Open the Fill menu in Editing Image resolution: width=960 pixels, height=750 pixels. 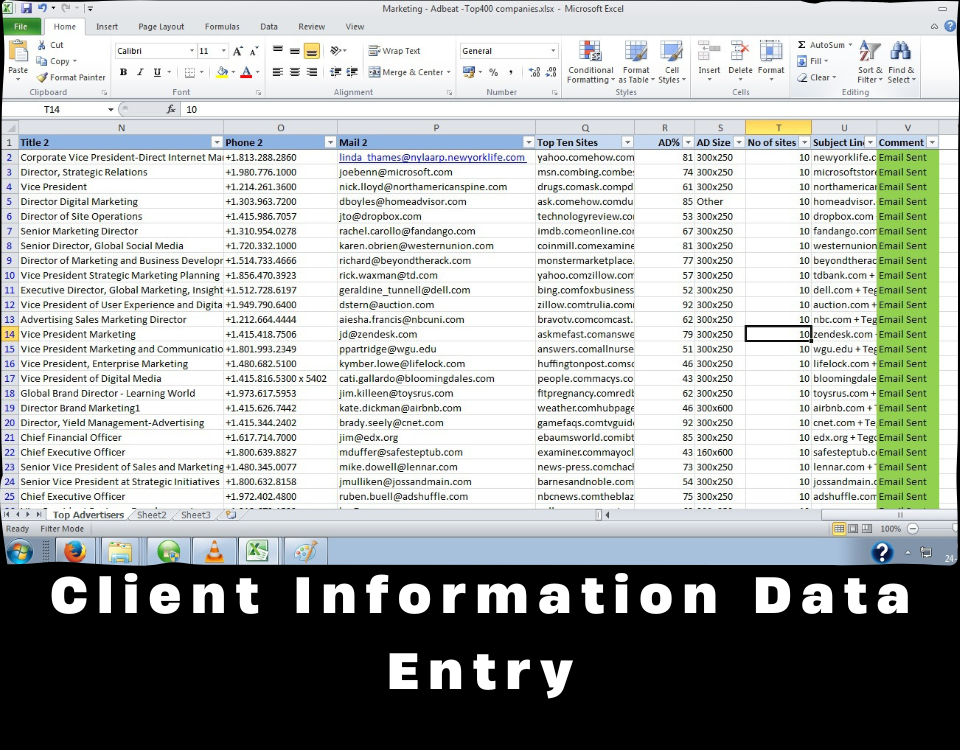(812, 61)
